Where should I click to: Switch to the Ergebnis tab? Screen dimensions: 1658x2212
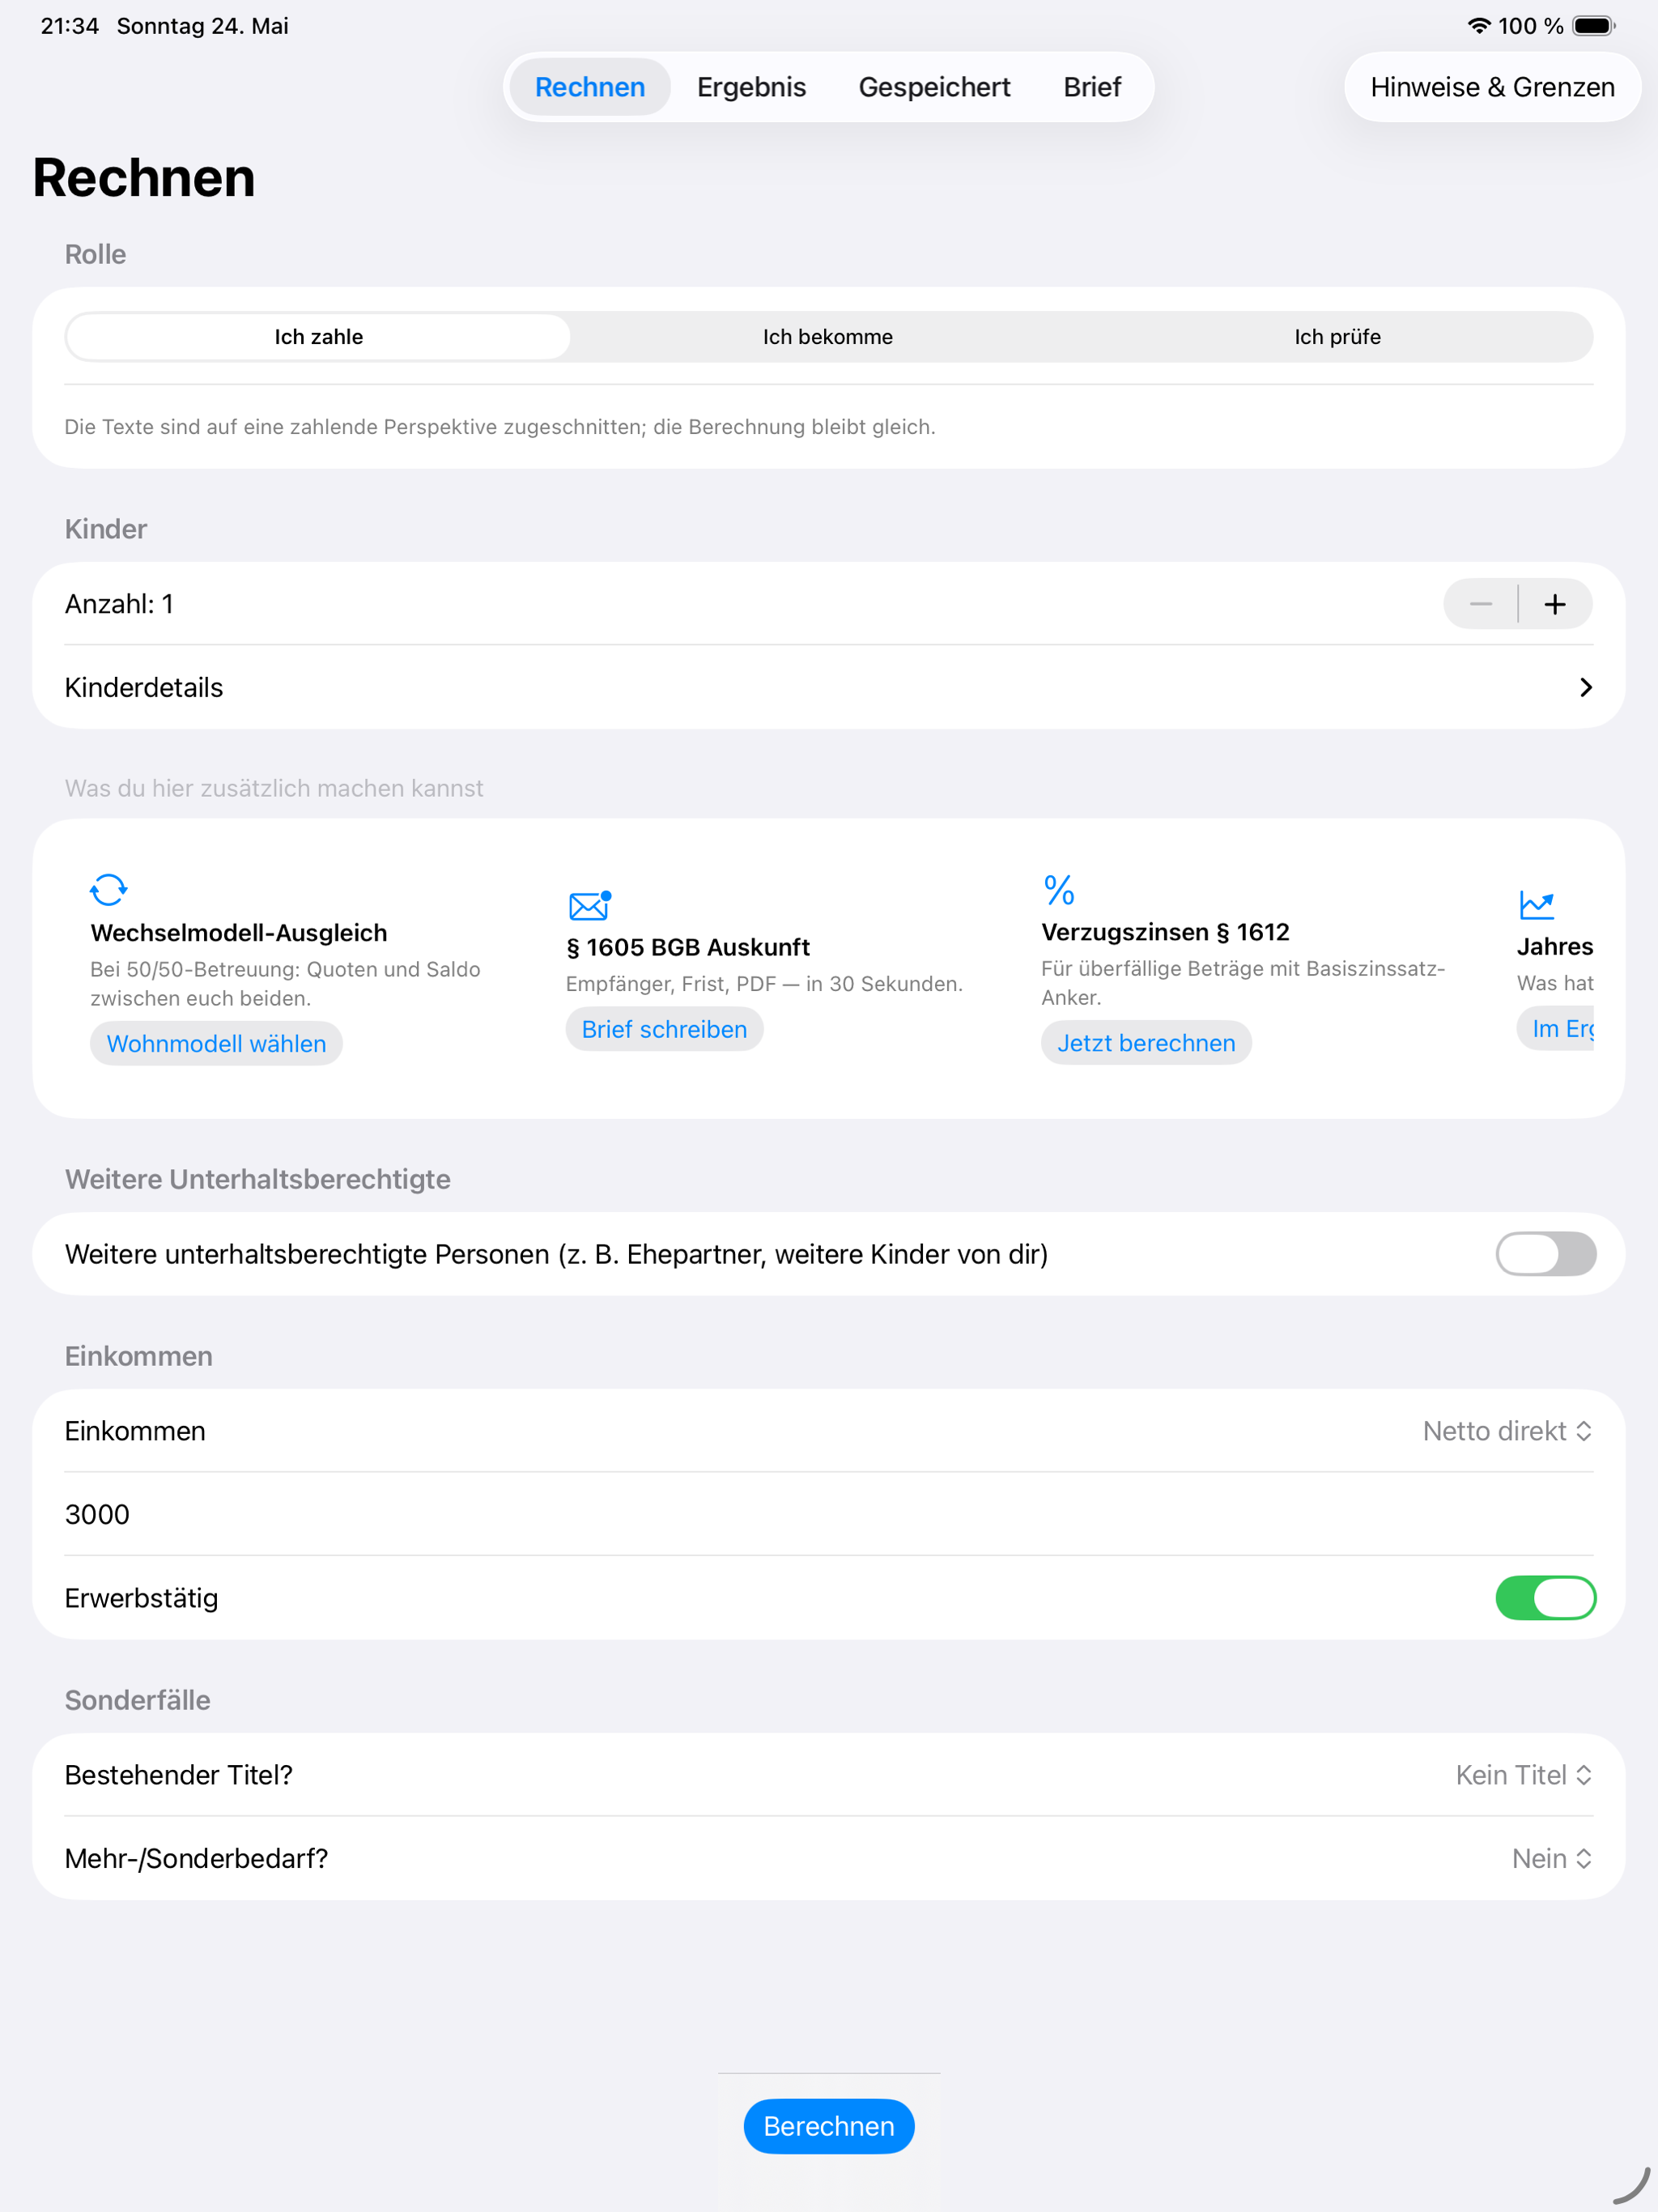point(751,87)
